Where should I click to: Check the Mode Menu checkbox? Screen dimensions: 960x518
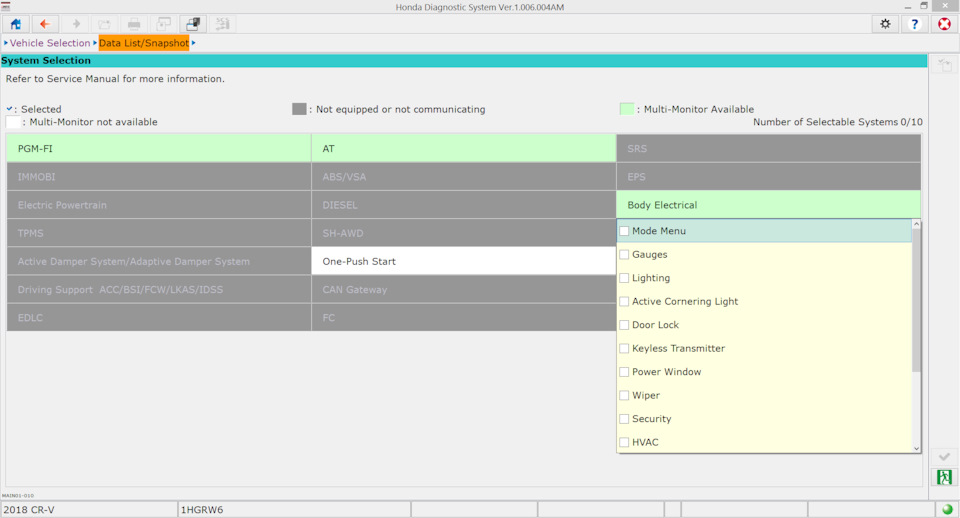[624, 231]
